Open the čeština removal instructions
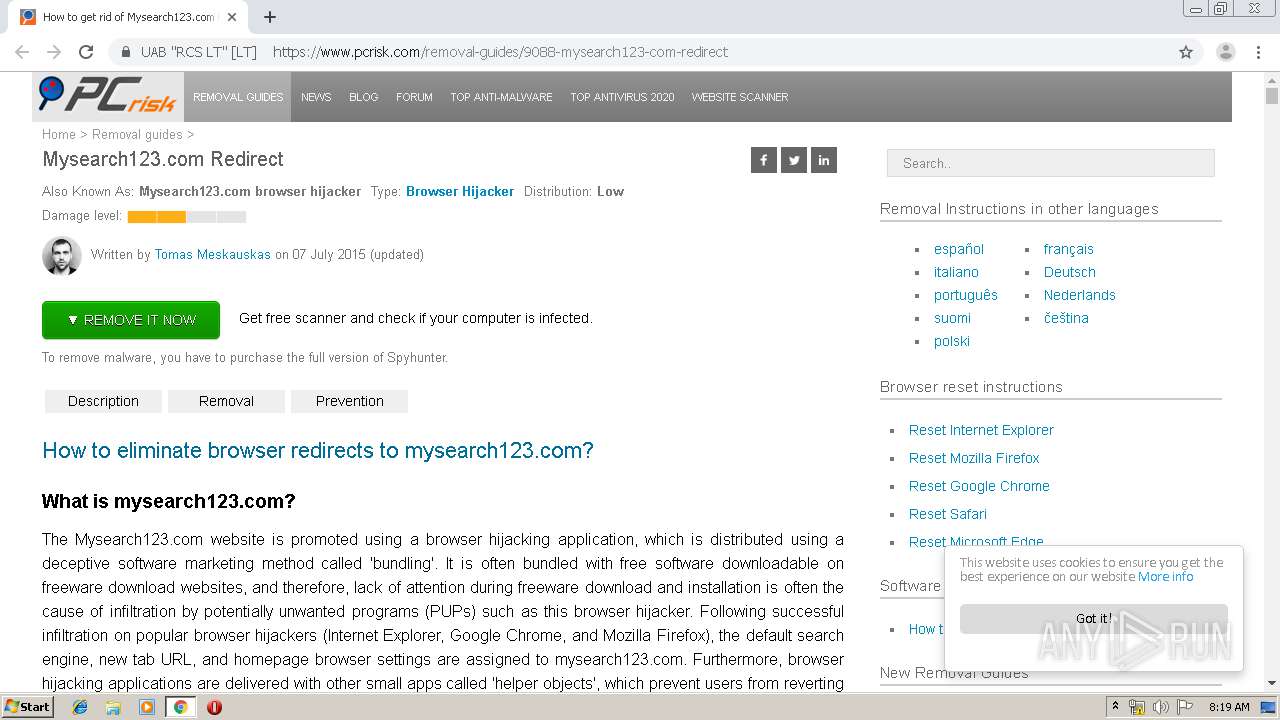The image size is (1280, 720). coord(1066,318)
